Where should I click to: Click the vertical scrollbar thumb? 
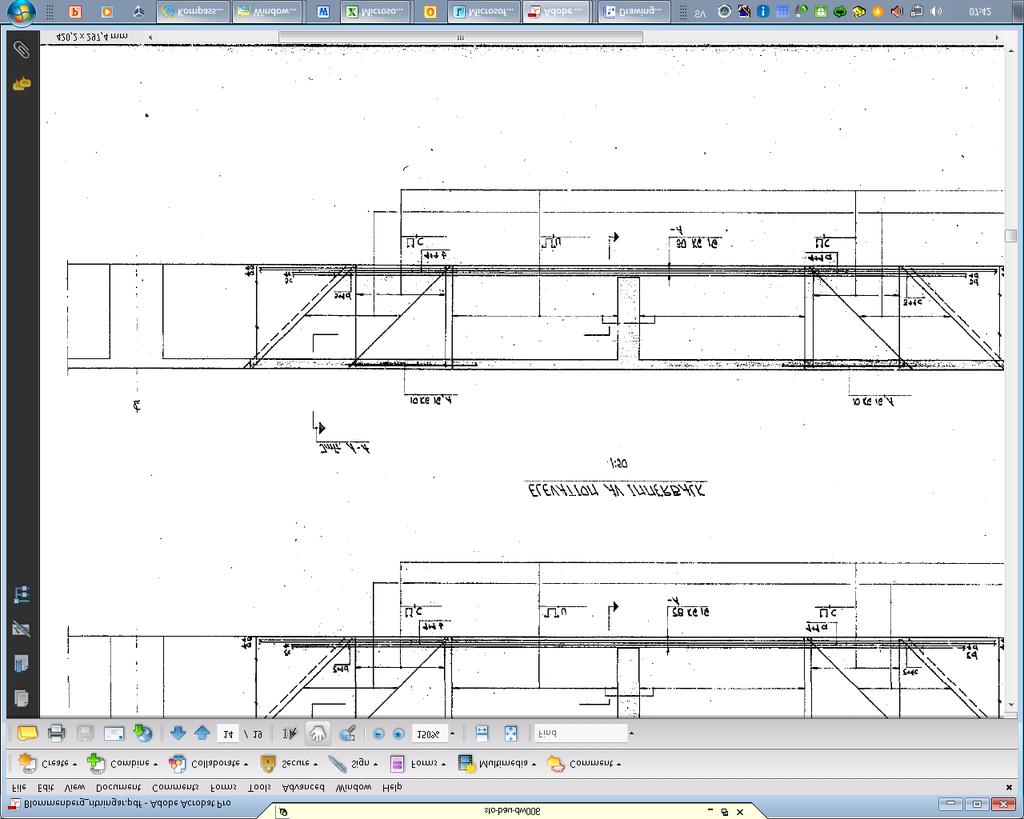click(1011, 236)
